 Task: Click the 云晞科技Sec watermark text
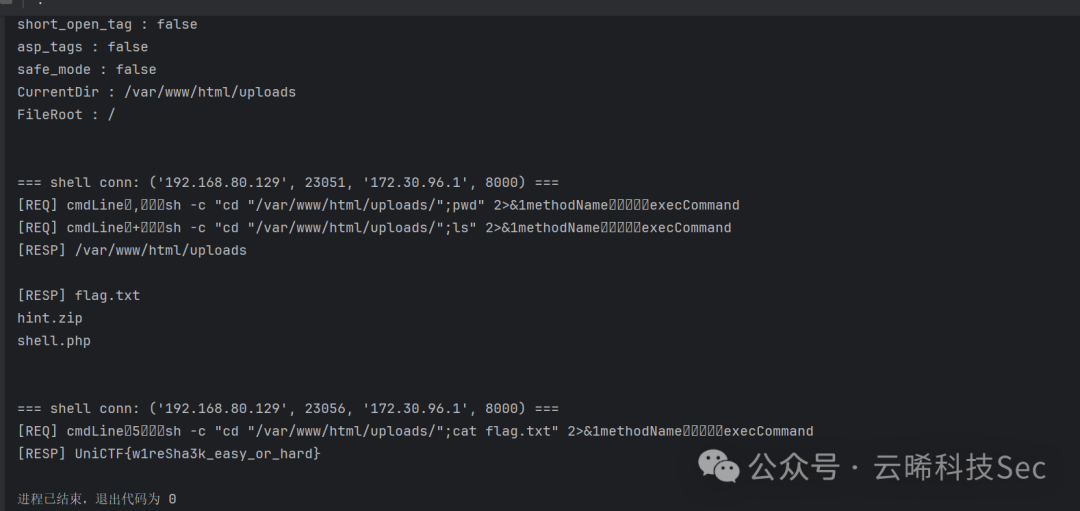click(x=960, y=468)
